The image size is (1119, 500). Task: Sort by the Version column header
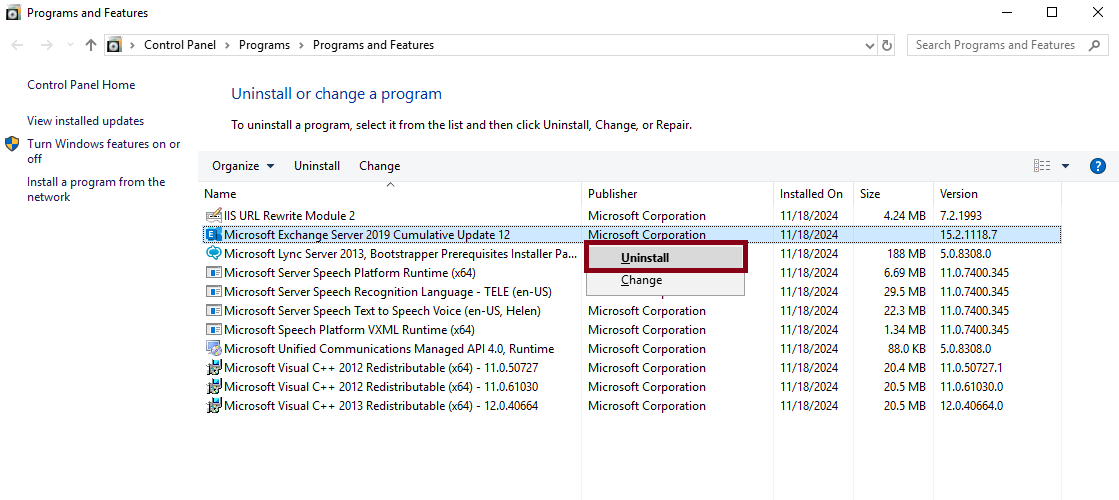click(997, 193)
